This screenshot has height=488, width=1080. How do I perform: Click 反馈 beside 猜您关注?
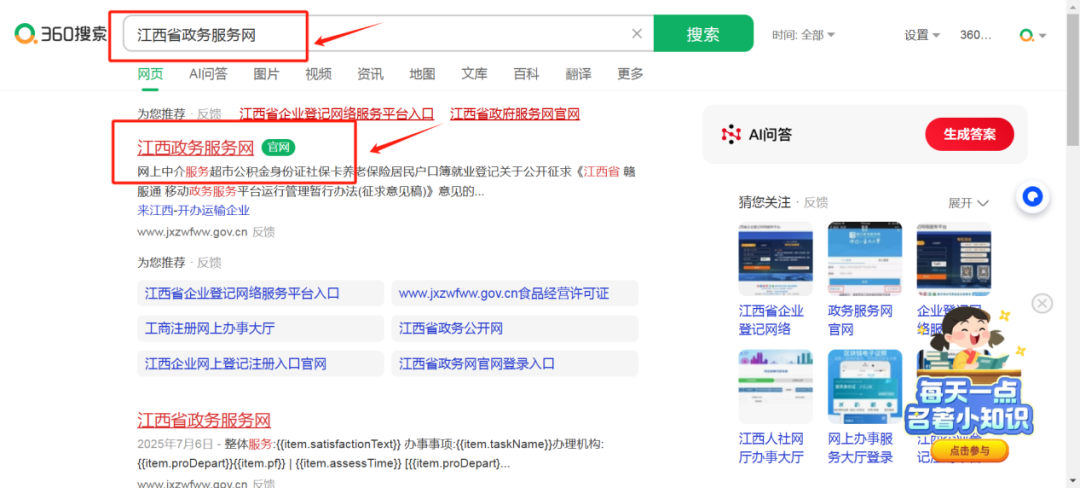point(816,202)
